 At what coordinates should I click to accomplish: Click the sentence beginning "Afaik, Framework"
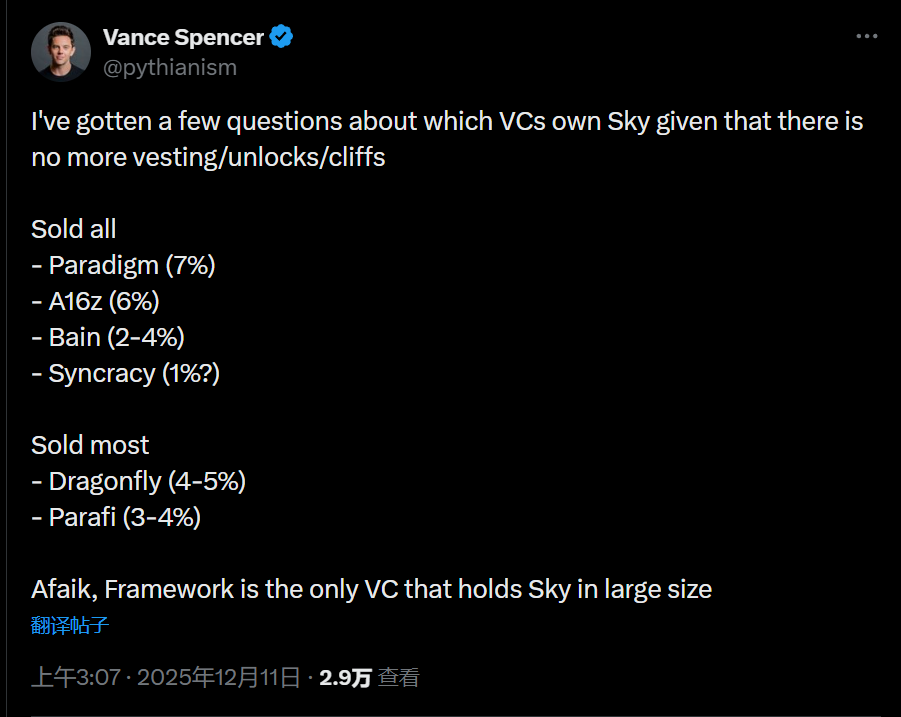coord(371,589)
